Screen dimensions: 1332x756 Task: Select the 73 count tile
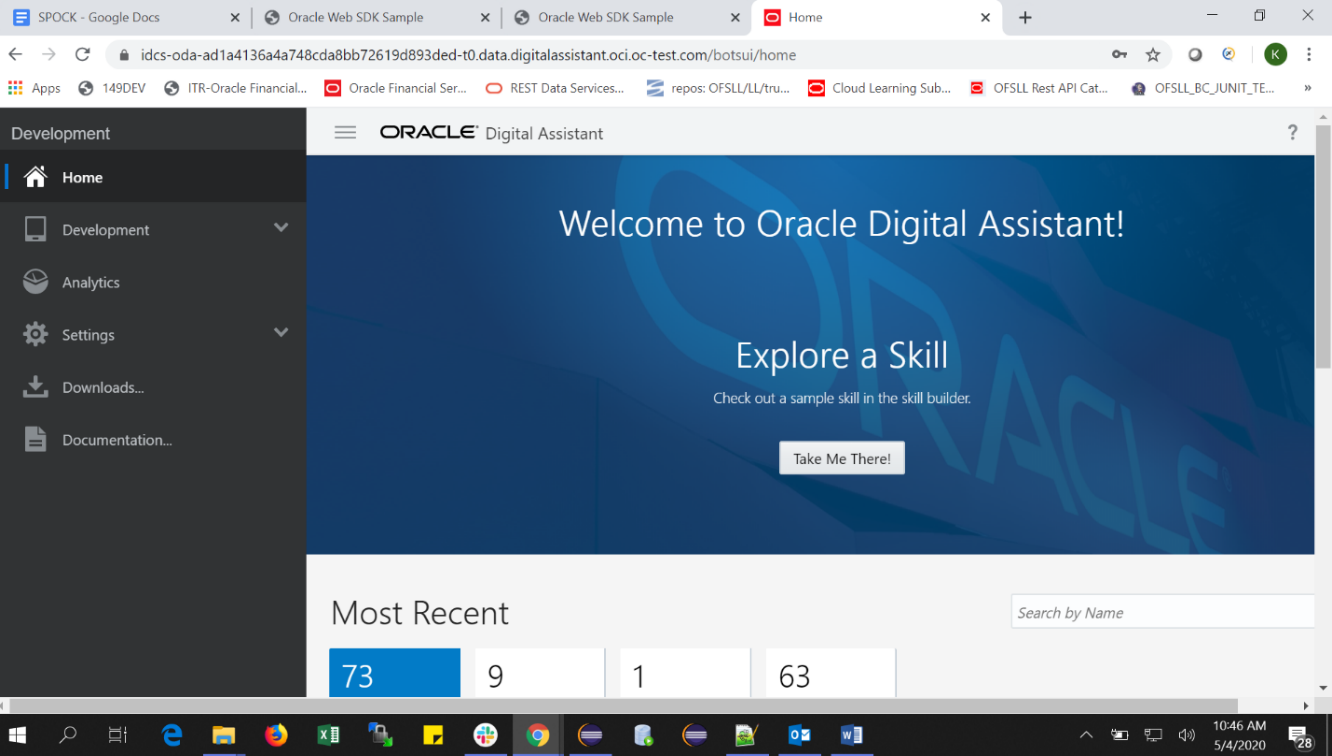pos(395,673)
